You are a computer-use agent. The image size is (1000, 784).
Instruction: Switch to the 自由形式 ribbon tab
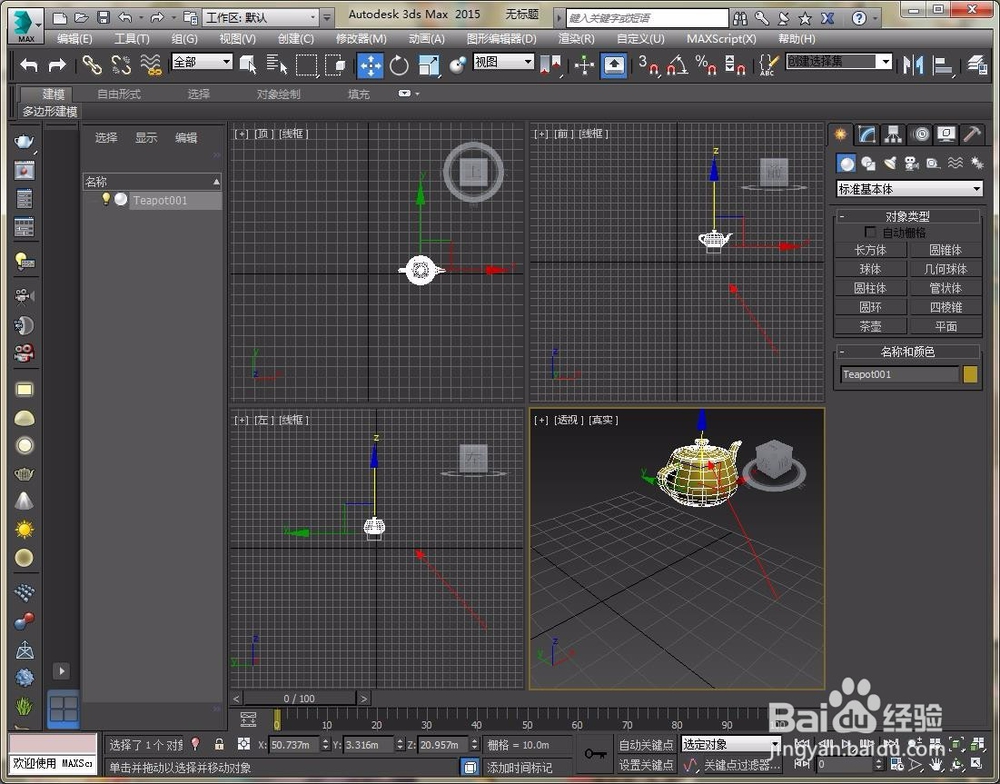(x=119, y=94)
